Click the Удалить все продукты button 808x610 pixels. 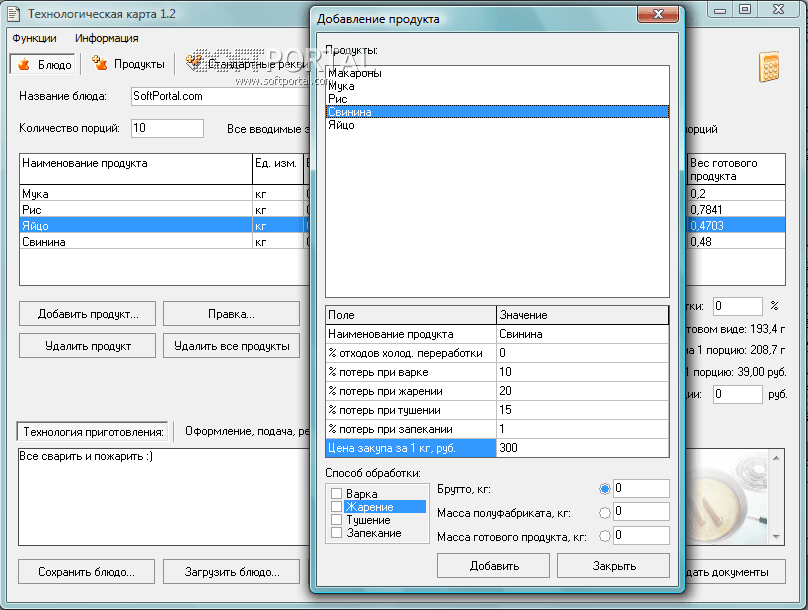click(231, 346)
